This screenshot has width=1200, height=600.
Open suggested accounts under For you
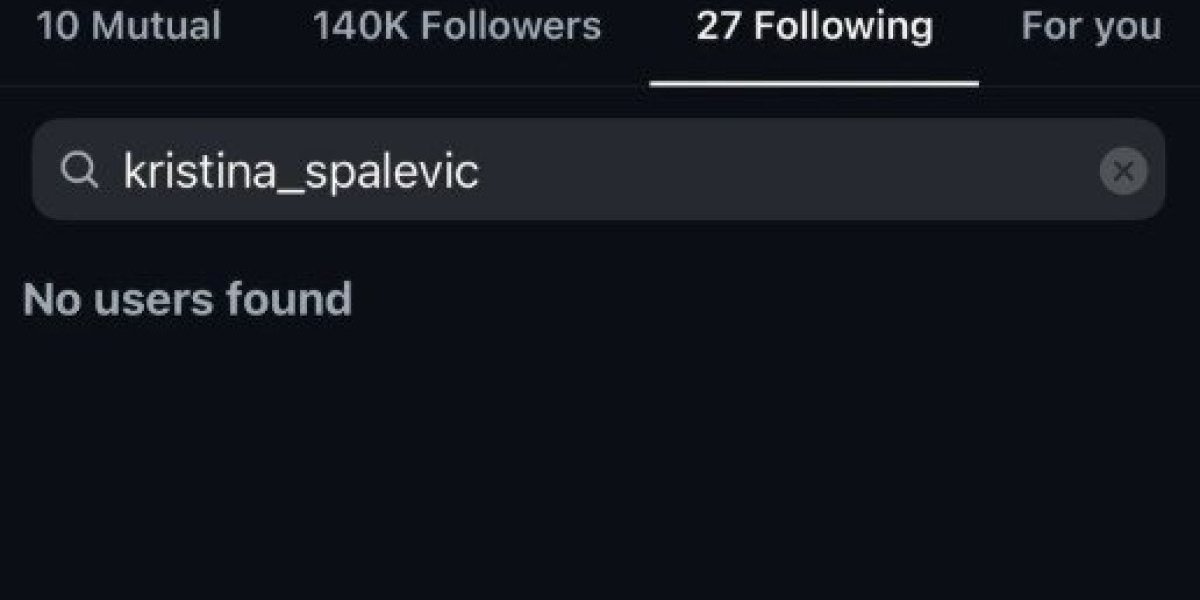[1091, 27]
